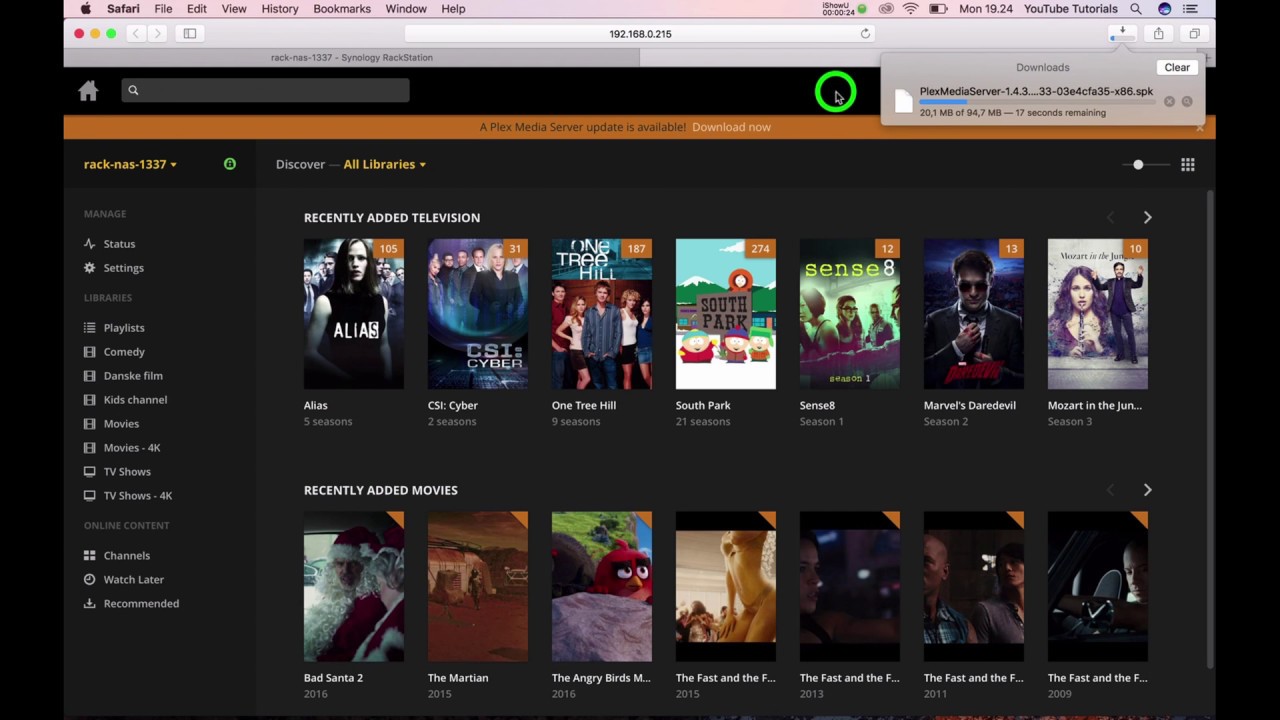This screenshot has width=1280, height=720.
Task: Open Bad Santa 2 movie poster
Action: (354, 587)
